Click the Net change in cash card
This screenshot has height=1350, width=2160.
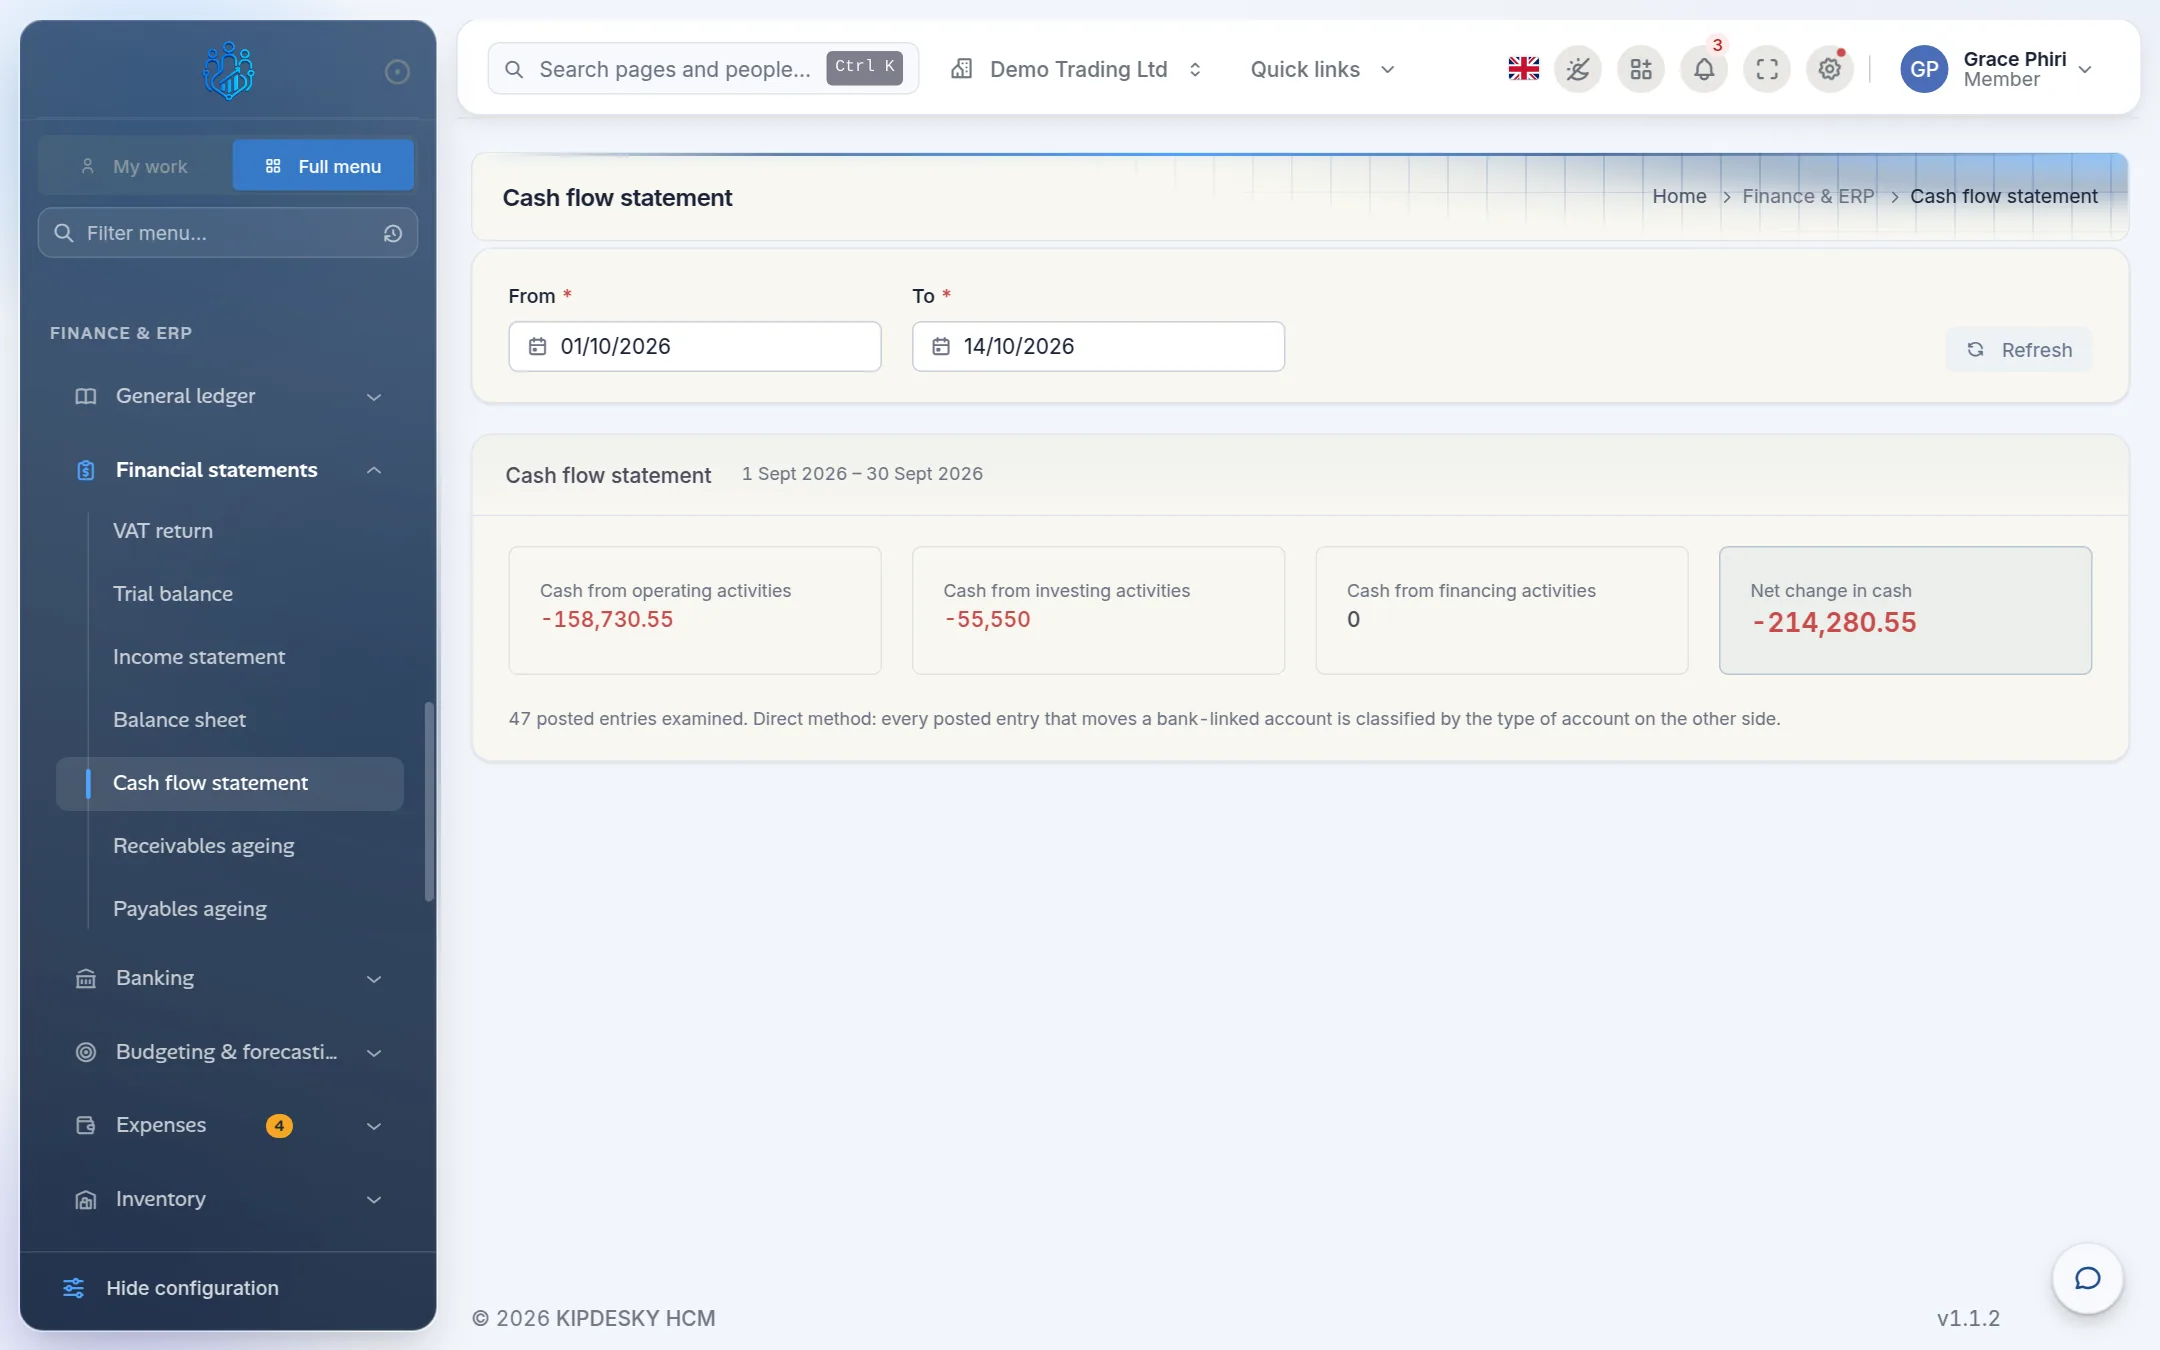point(1905,610)
